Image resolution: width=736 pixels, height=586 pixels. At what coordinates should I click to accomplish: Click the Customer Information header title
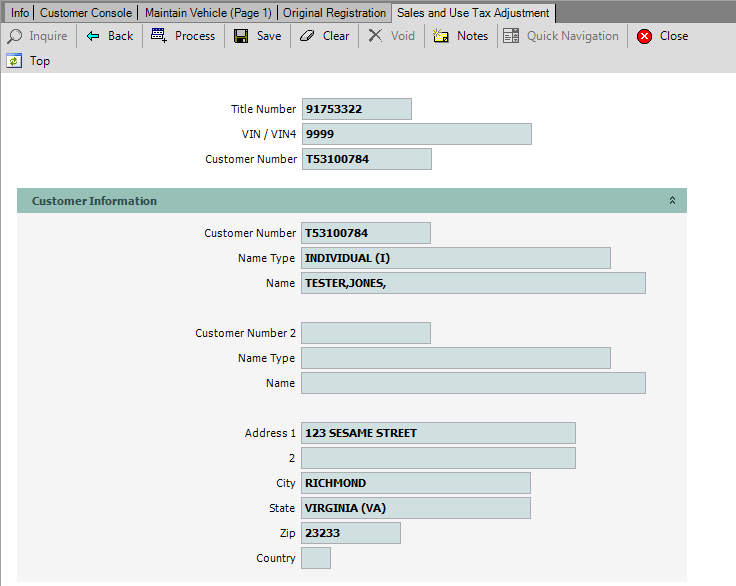pyautogui.click(x=94, y=201)
